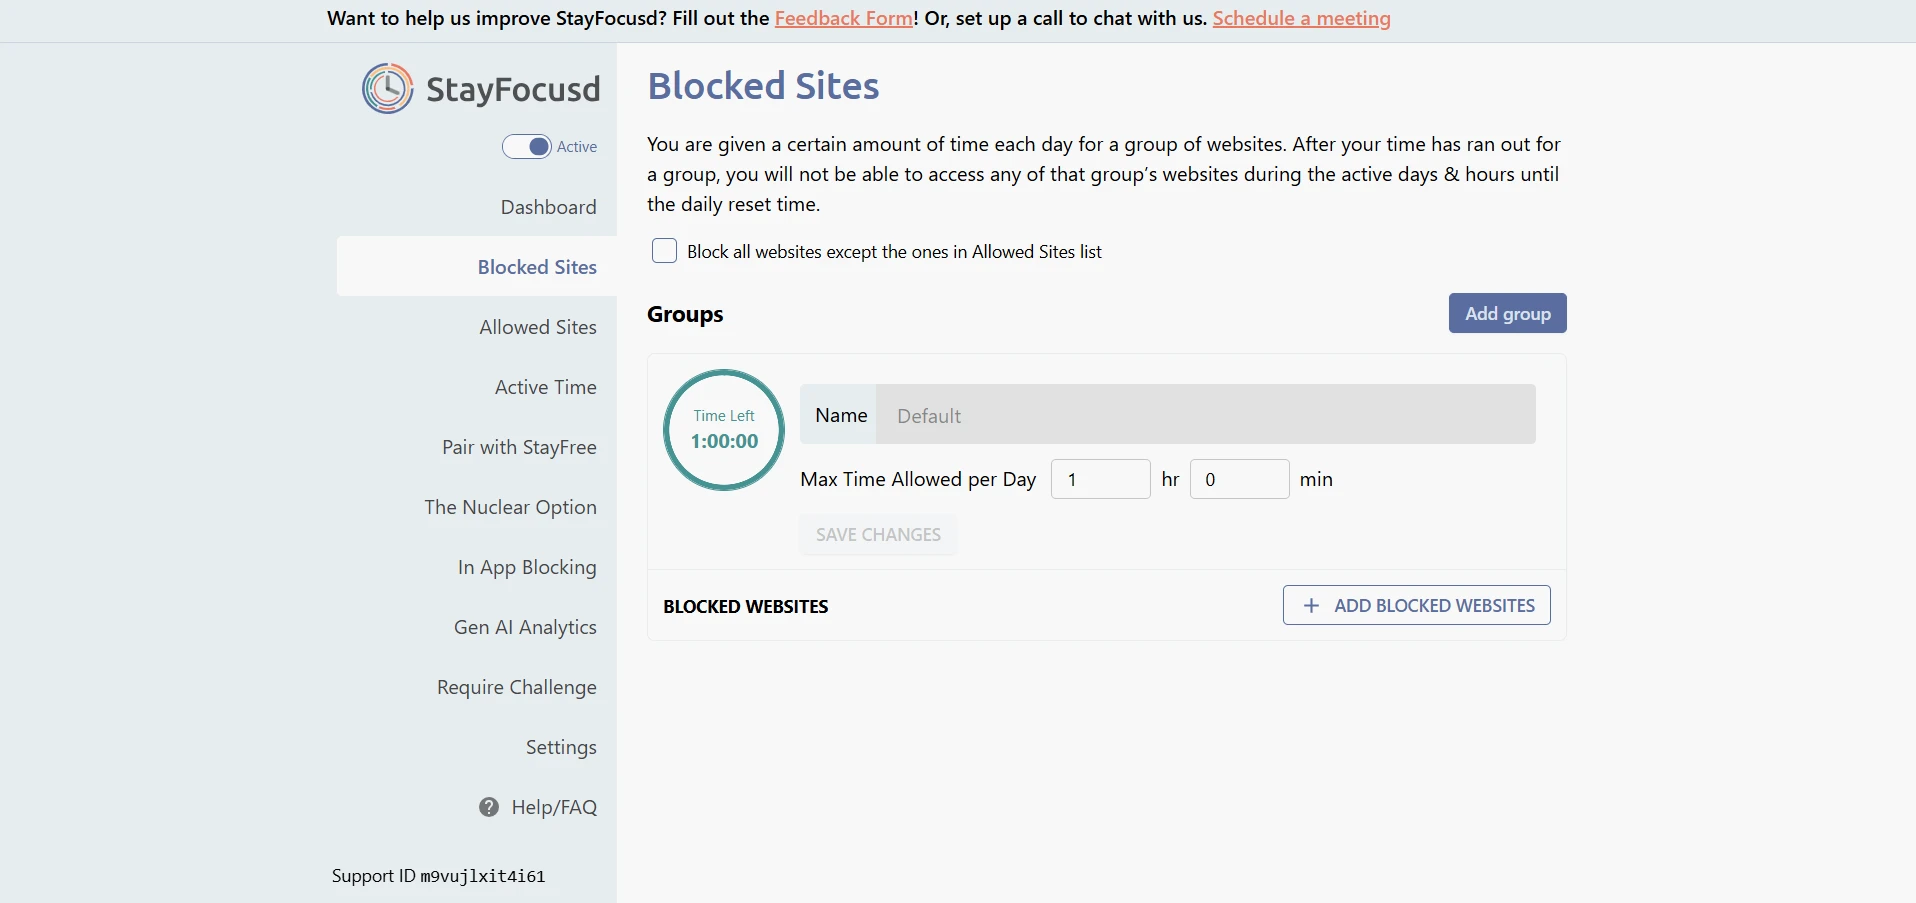
Task: Click the StayFocusd title text
Action: click(513, 89)
